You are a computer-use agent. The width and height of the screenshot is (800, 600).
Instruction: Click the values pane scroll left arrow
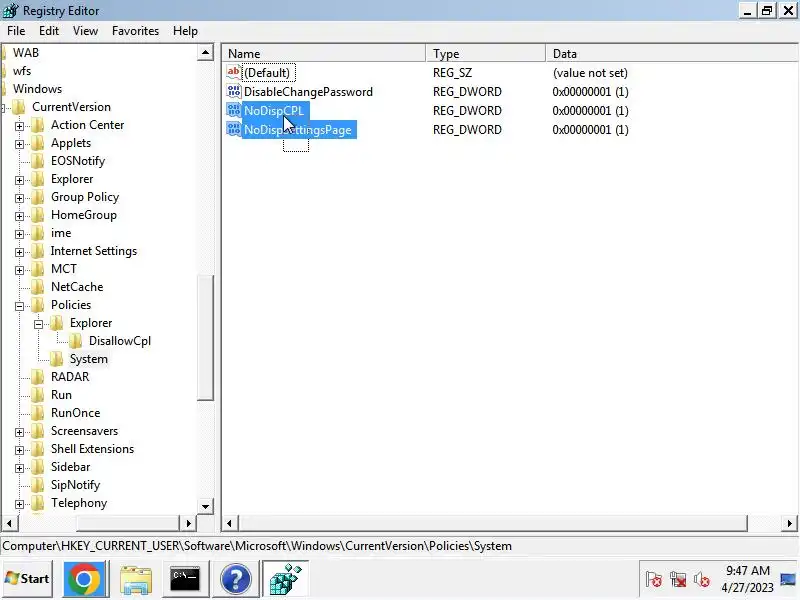pyautogui.click(x=230, y=523)
